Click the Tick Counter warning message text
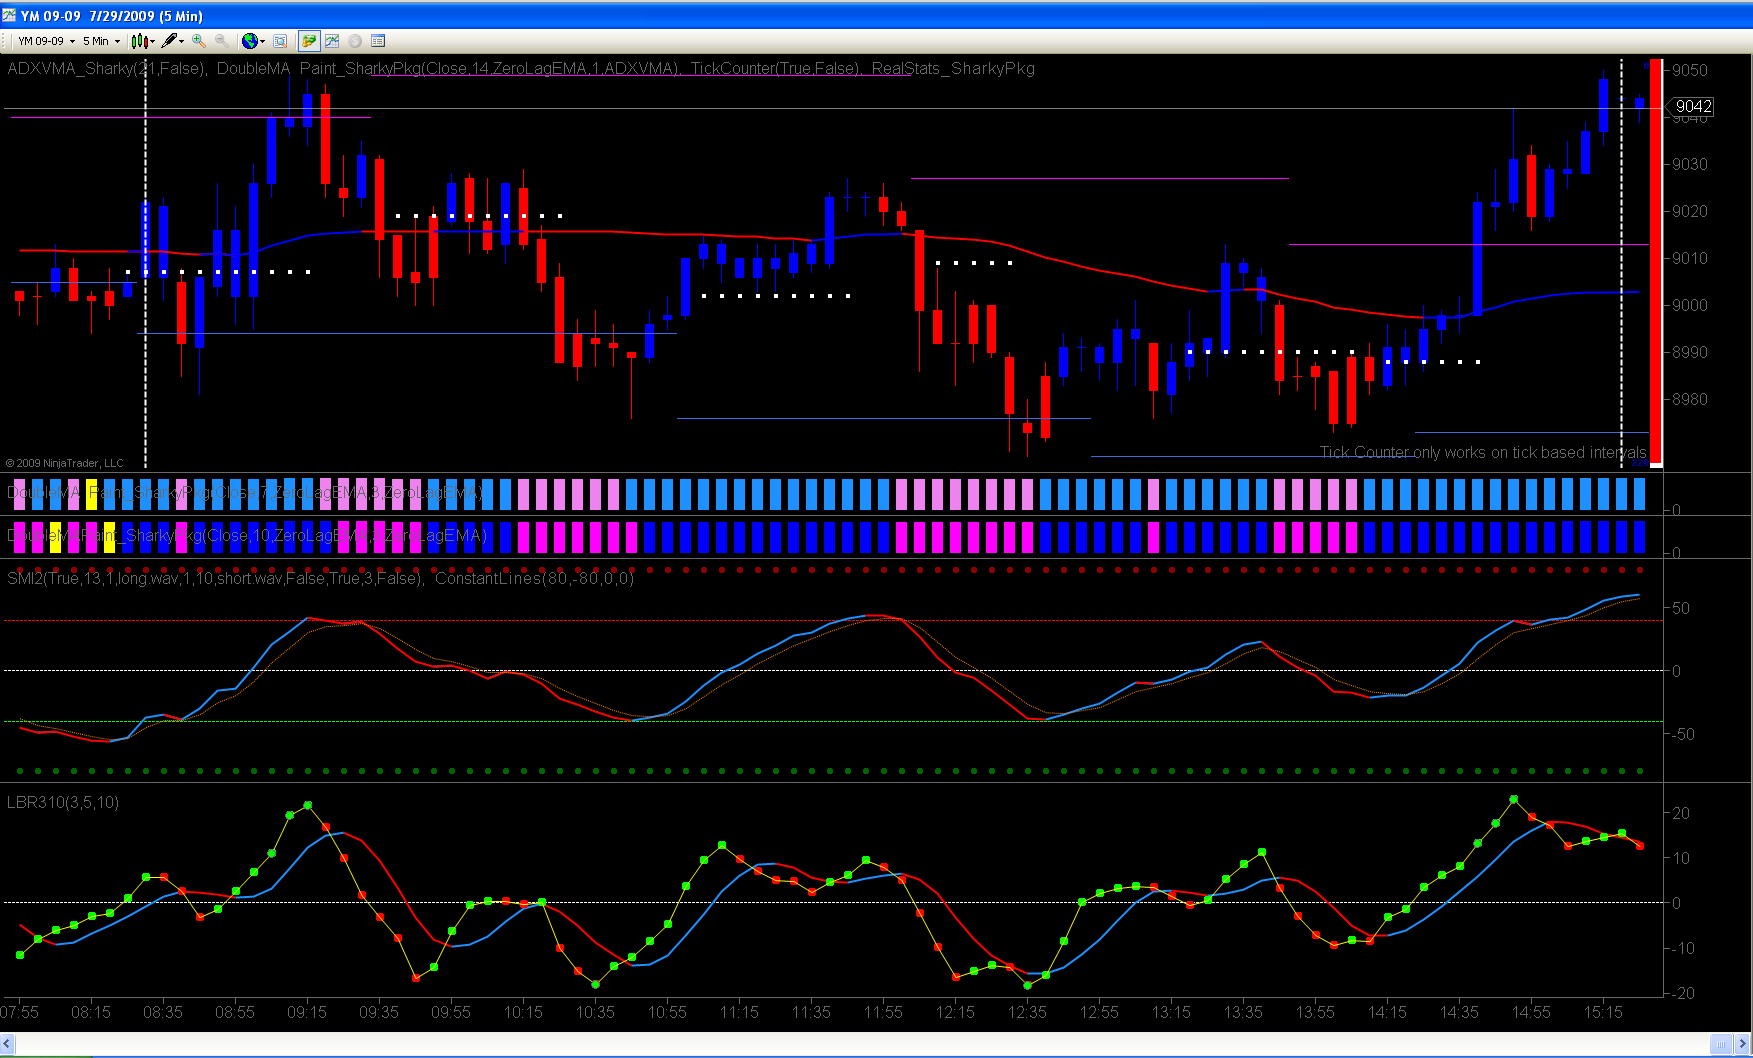The width and height of the screenshot is (1753, 1058). pyautogui.click(x=1483, y=452)
